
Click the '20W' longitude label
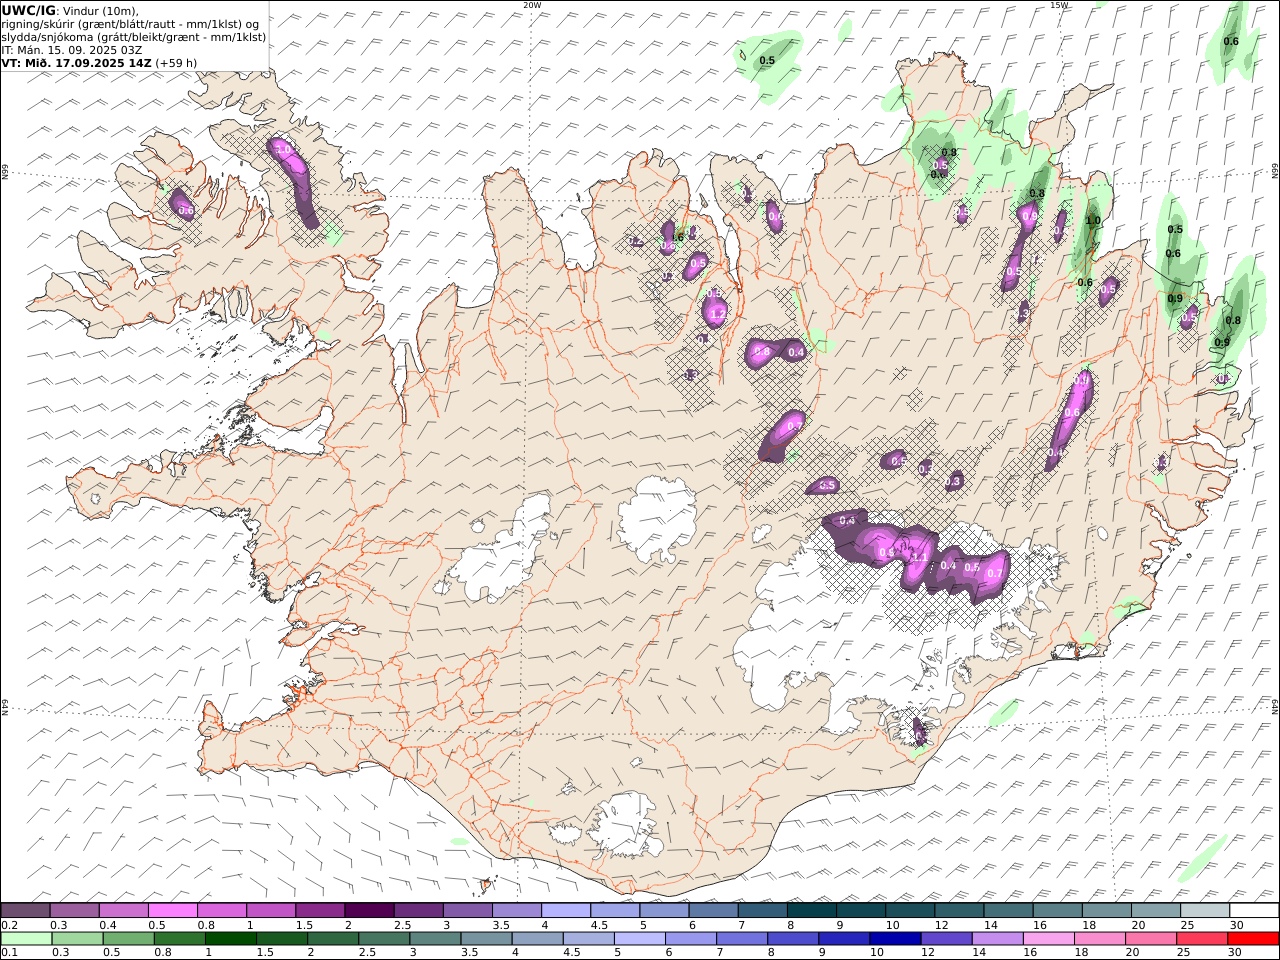coord(532,5)
